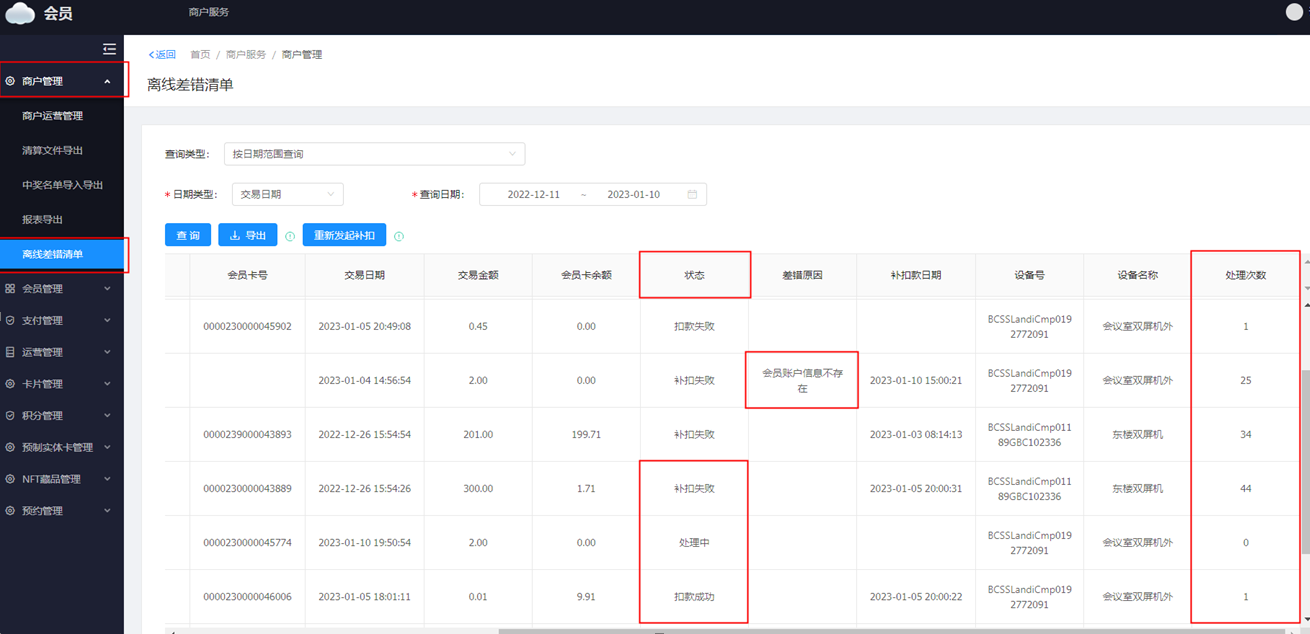Screen dimensions: 1310x634
Task: Select card number 0000239000043893 cell
Action: pos(247,434)
